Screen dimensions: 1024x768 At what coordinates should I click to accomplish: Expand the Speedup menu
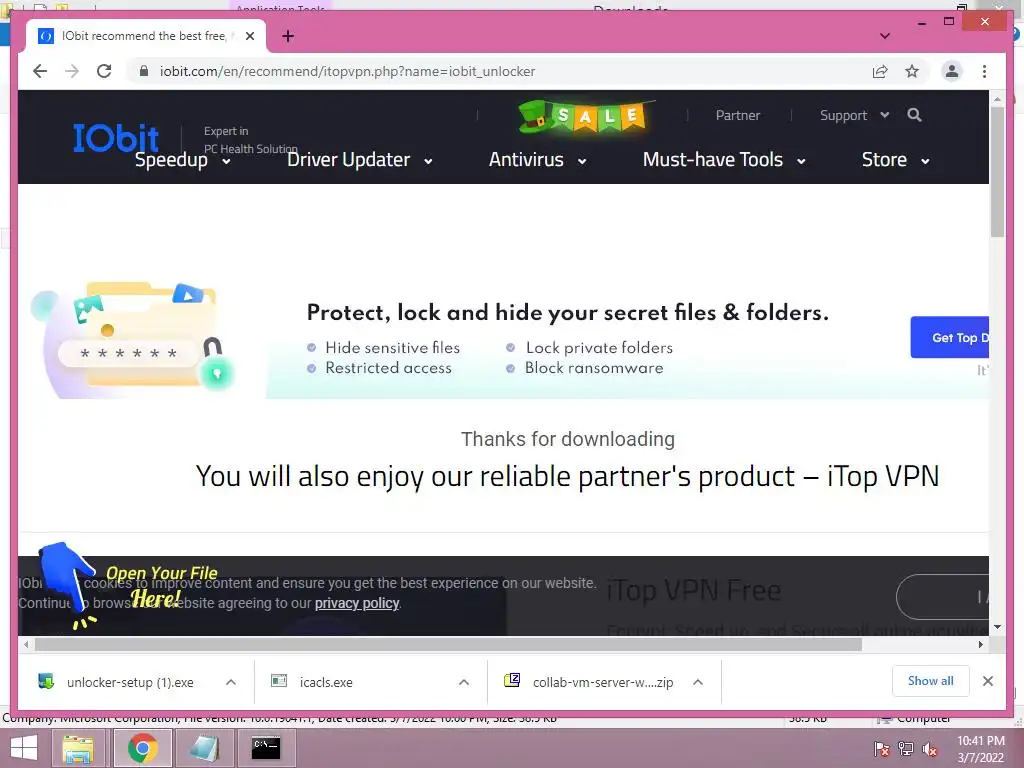point(182,160)
